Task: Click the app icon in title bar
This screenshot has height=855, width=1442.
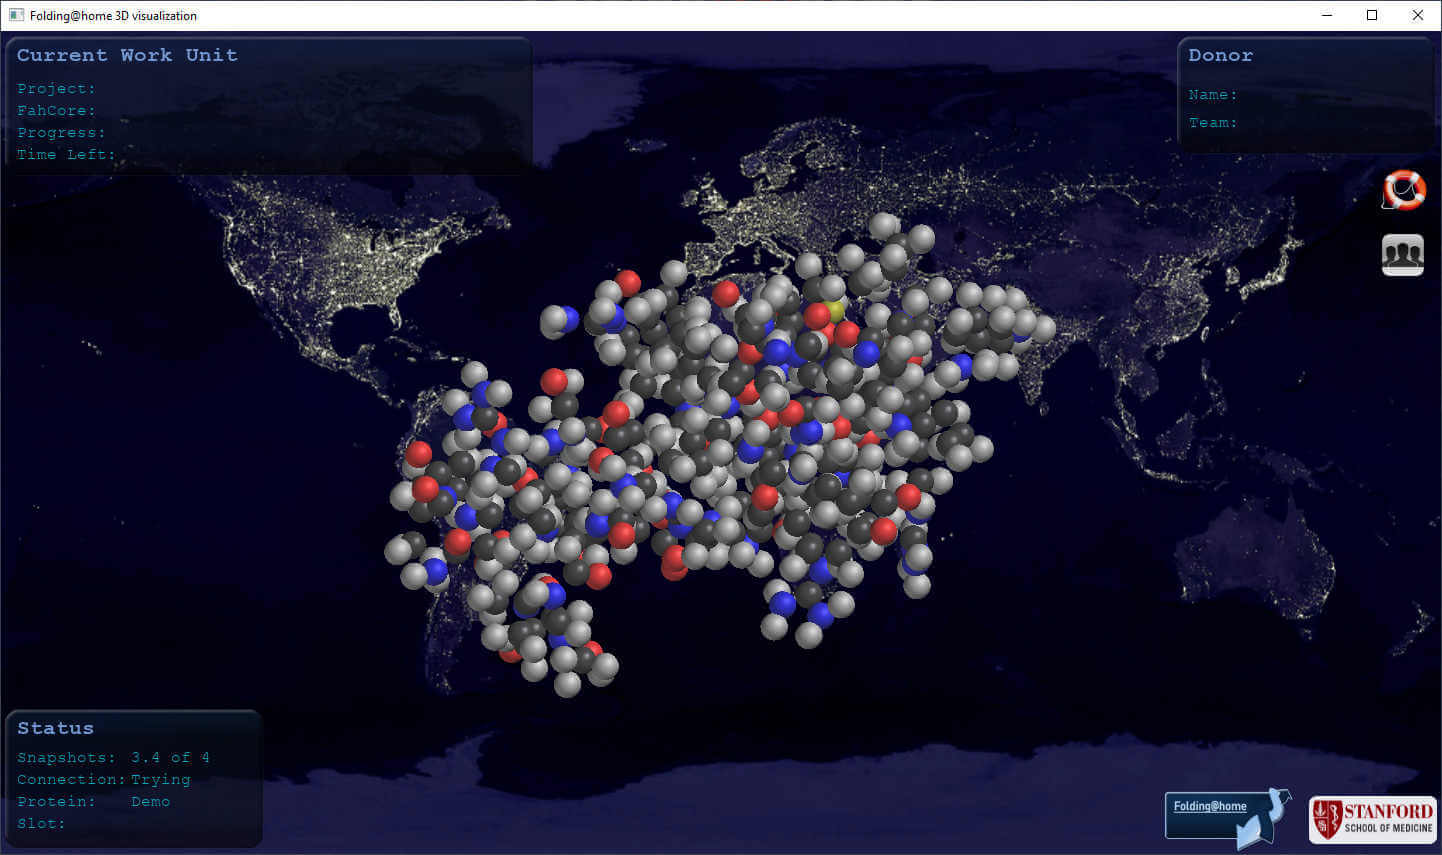Action: (x=16, y=15)
